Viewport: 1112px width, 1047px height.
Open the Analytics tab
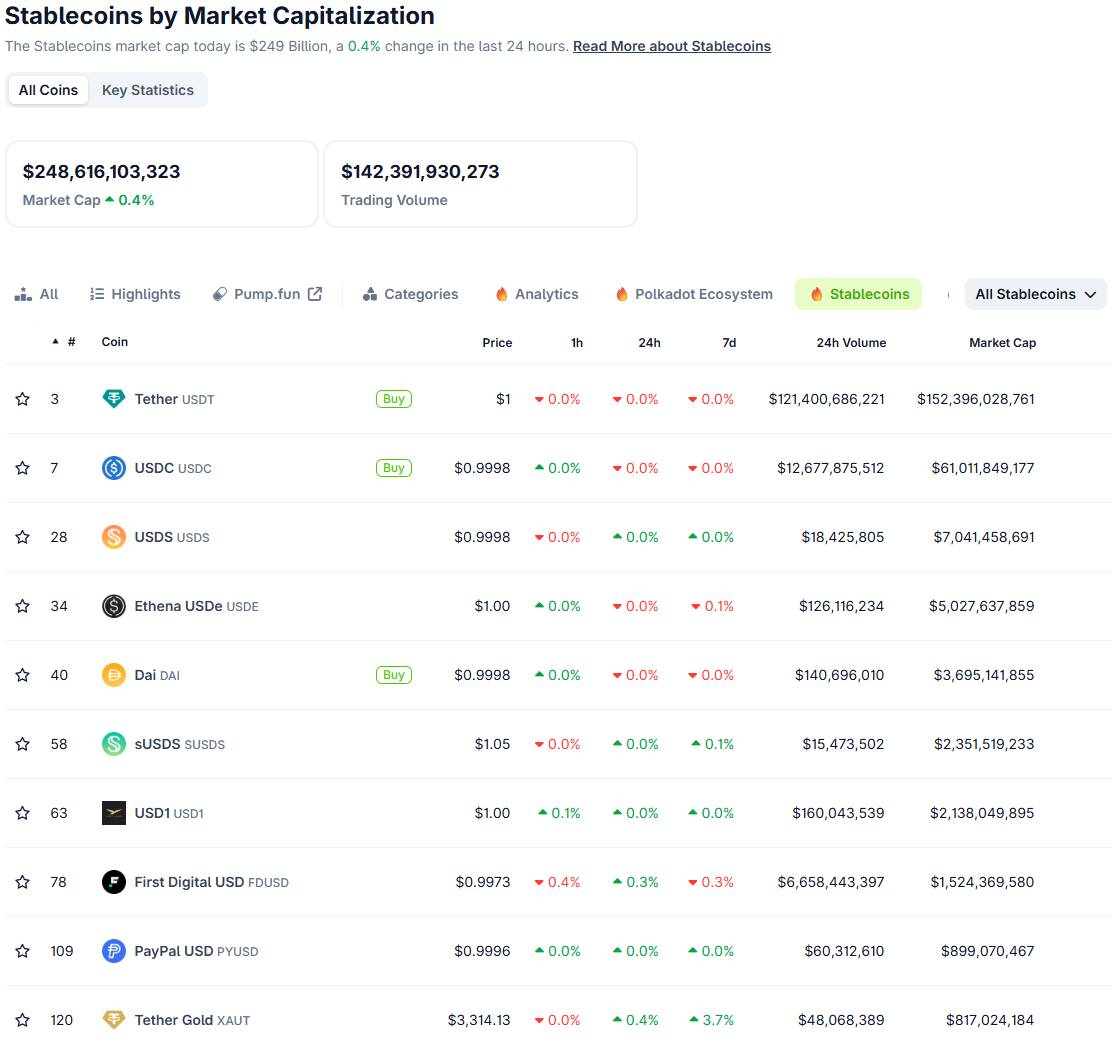pyautogui.click(x=537, y=294)
